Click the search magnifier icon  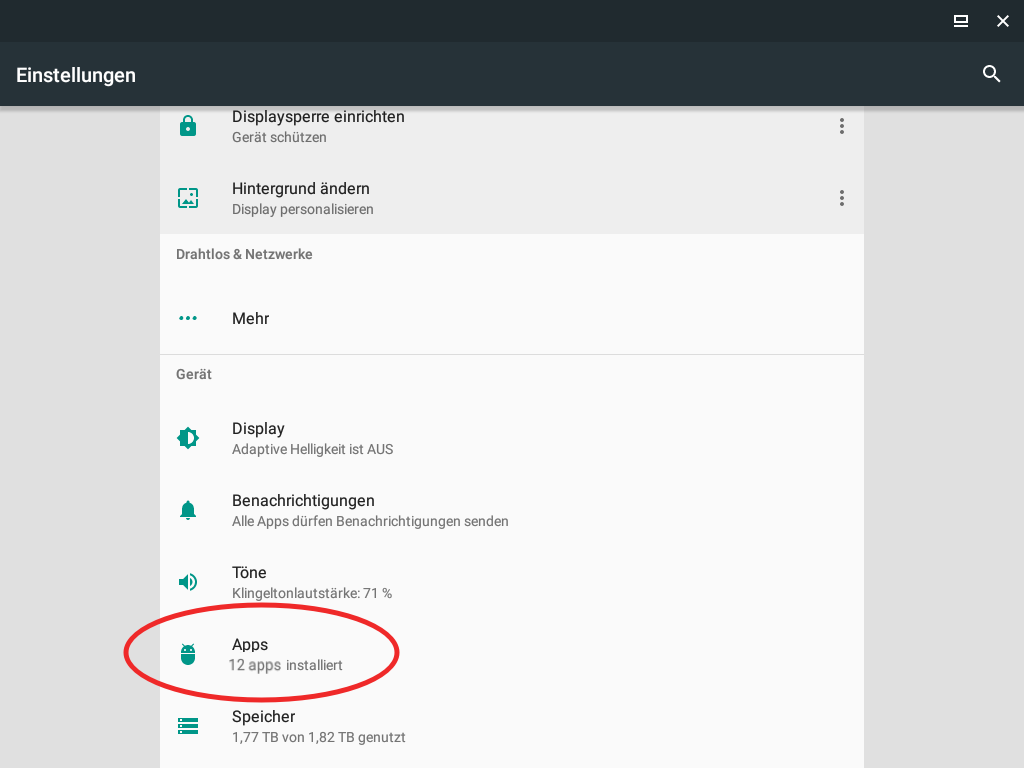[991, 74]
